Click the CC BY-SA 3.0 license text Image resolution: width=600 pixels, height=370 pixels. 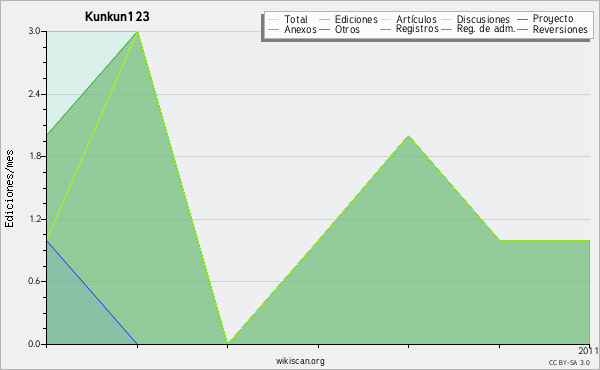point(569,363)
